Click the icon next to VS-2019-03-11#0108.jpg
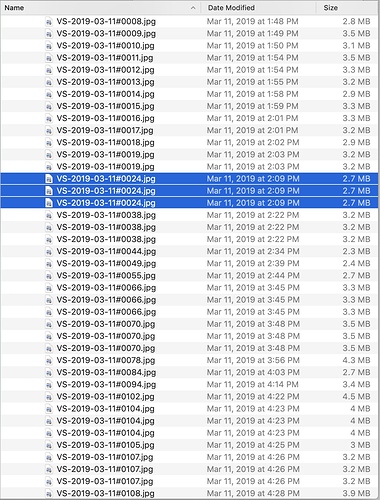The image size is (380, 500). [x=49, y=493]
